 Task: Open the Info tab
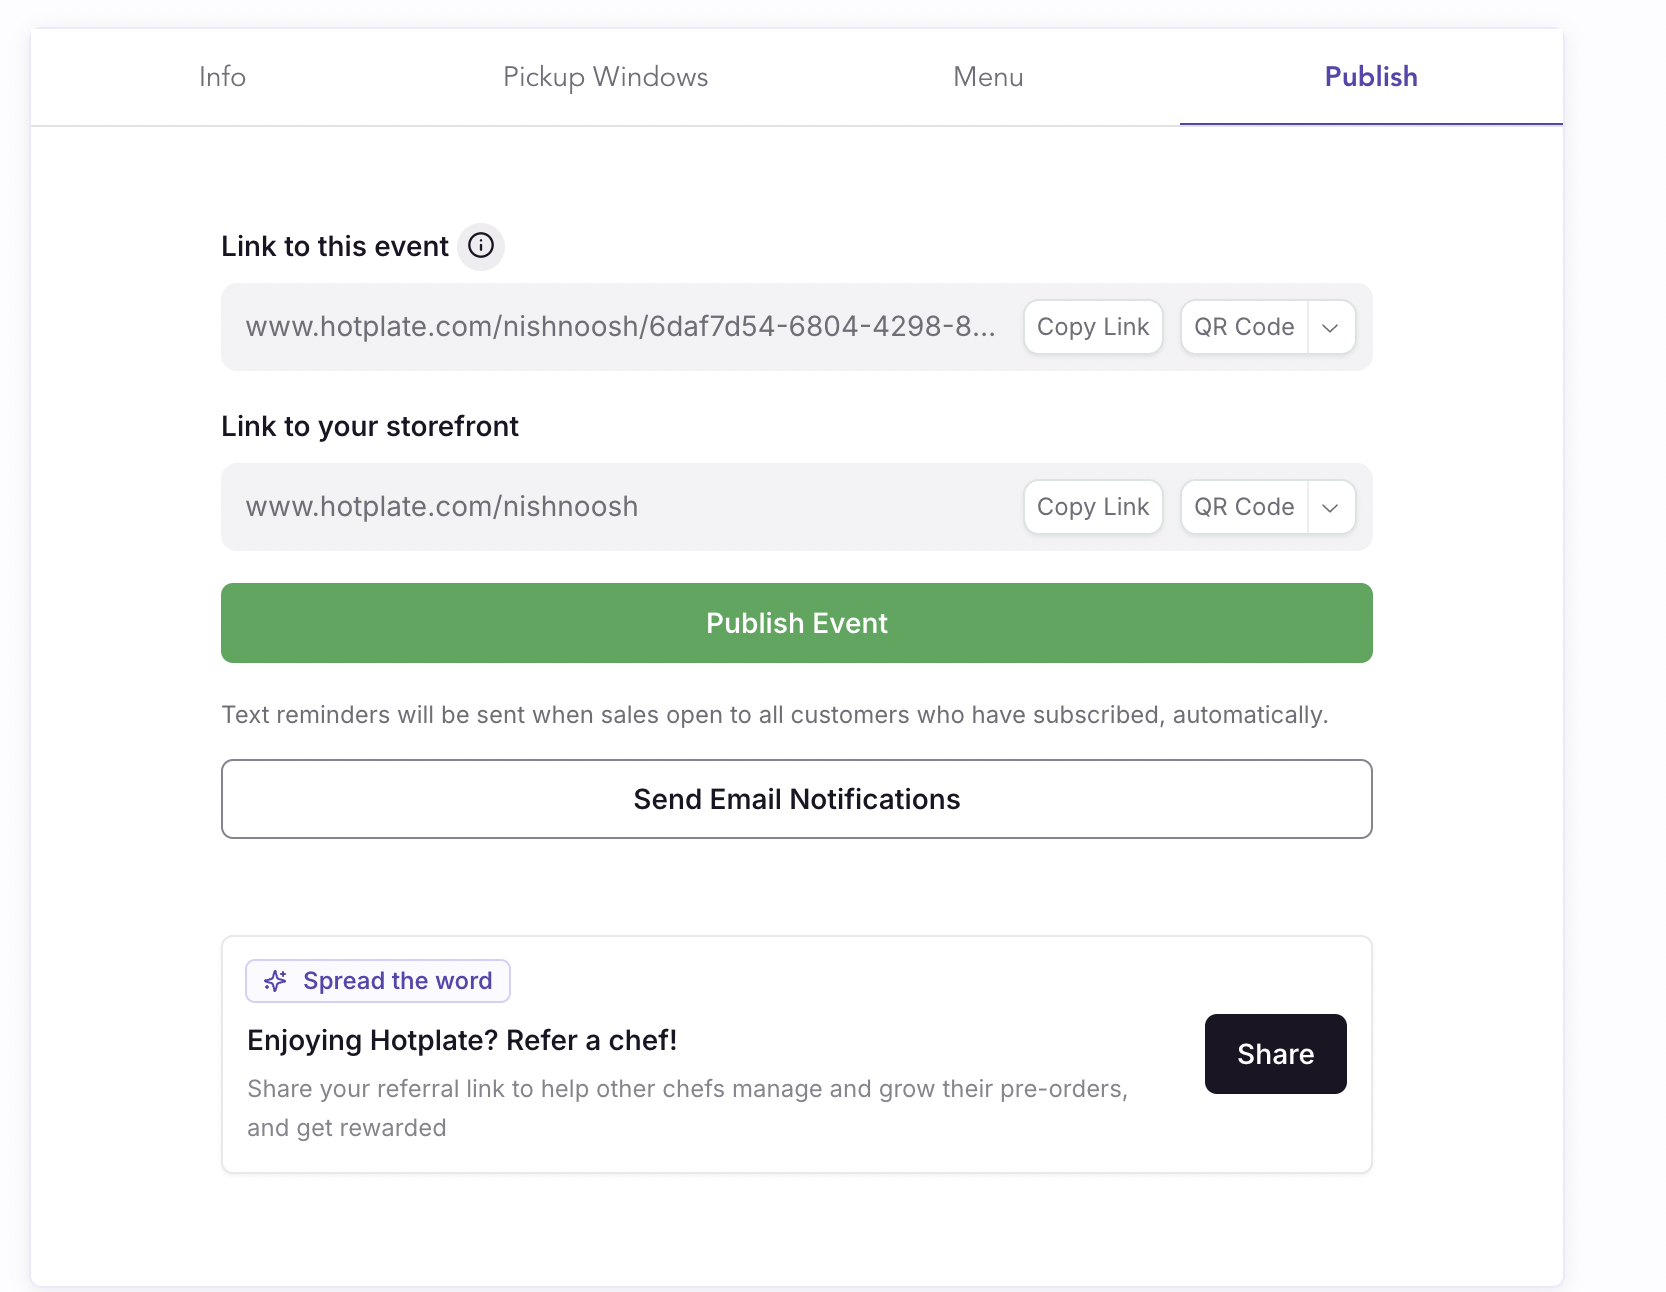point(222,77)
